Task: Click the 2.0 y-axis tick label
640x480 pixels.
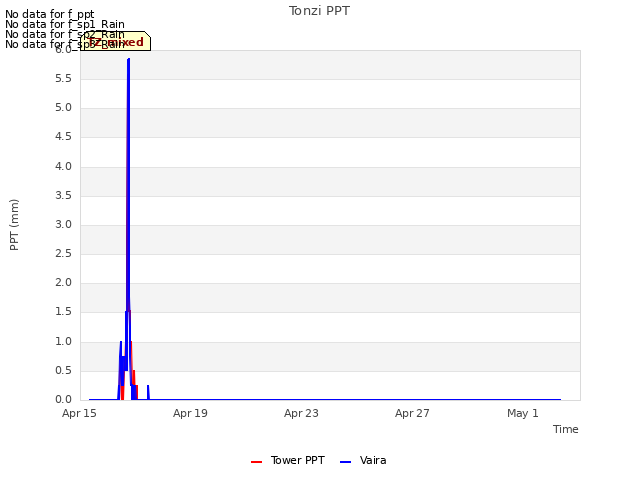Action: (63, 282)
